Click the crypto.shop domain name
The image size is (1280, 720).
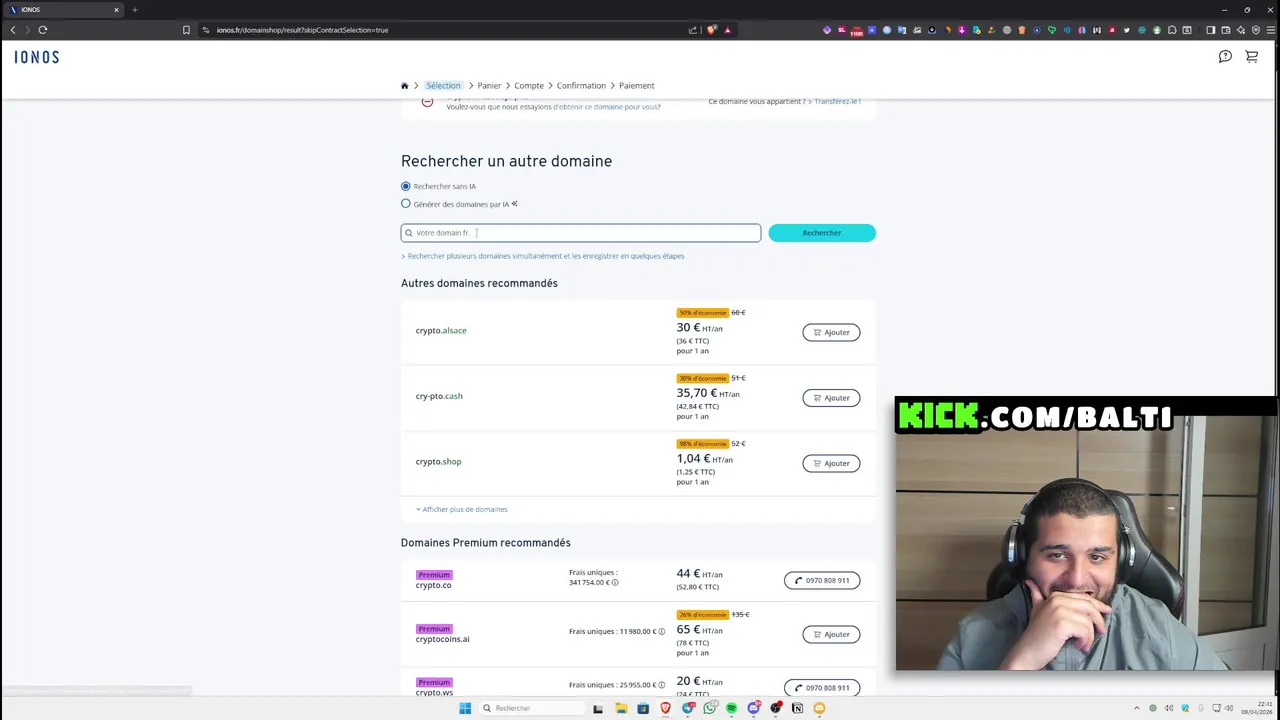[438, 462]
